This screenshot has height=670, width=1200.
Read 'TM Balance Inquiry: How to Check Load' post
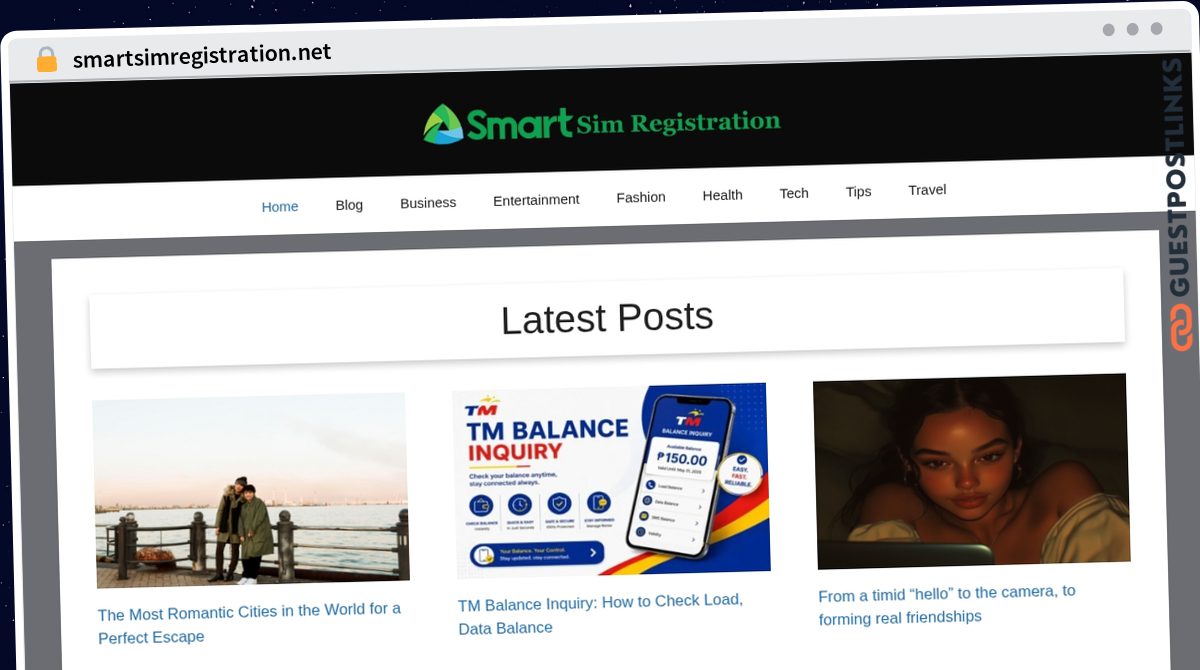point(601,614)
